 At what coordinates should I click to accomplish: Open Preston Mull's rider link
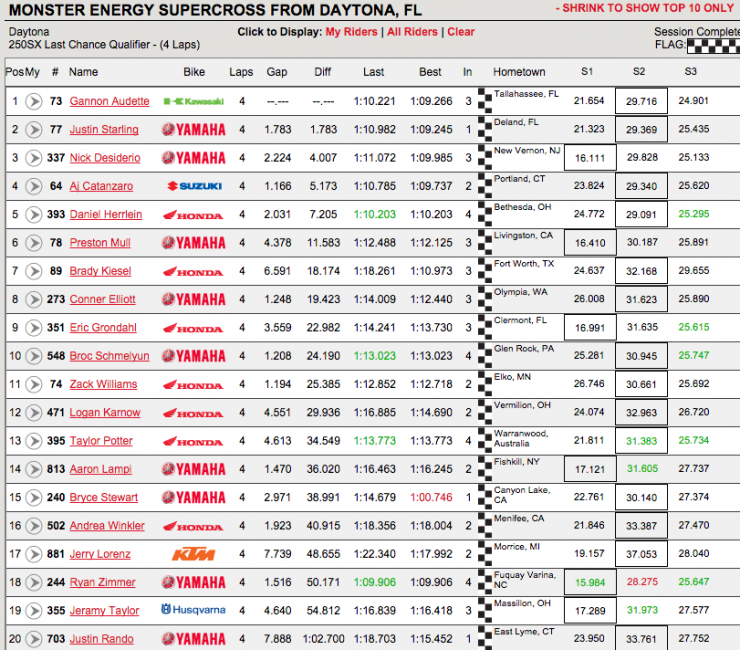100,243
